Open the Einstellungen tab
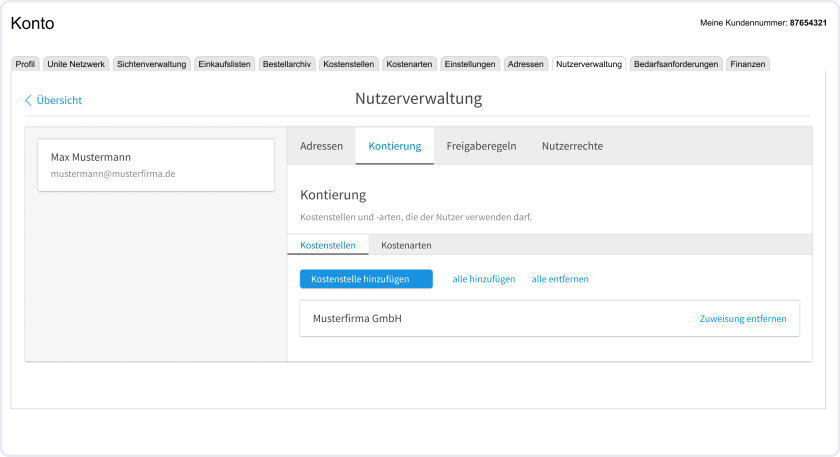The width and height of the screenshot is (840, 457). 470,64
